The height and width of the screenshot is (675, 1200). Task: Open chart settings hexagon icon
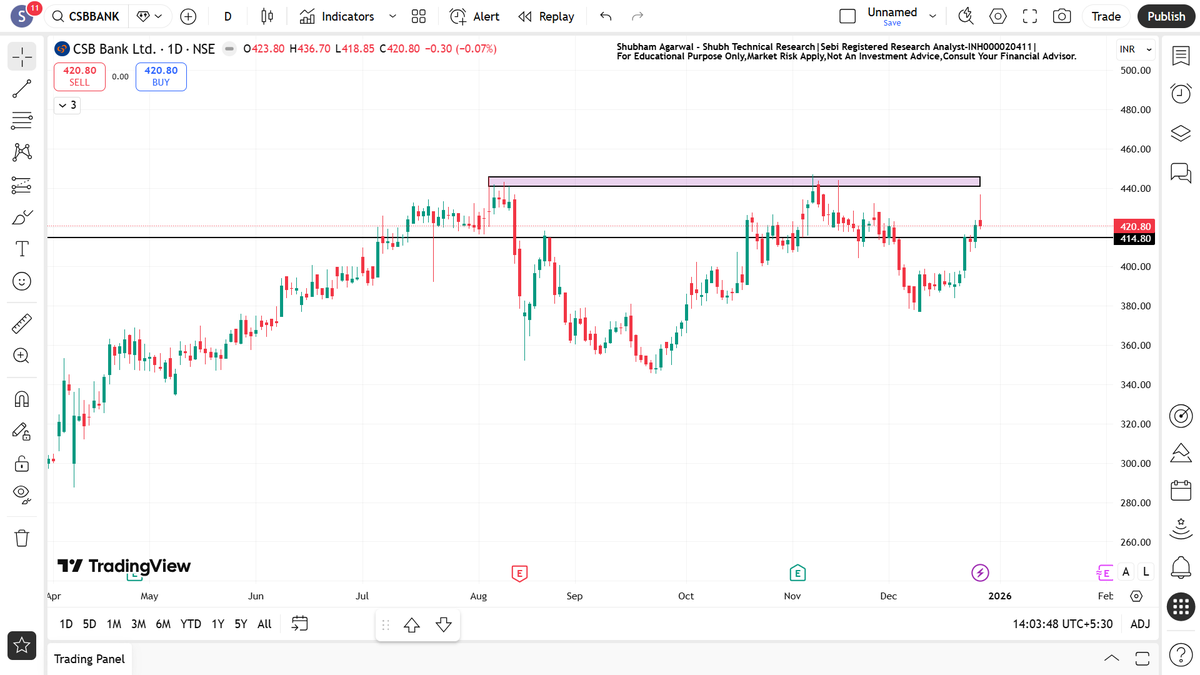(x=998, y=16)
